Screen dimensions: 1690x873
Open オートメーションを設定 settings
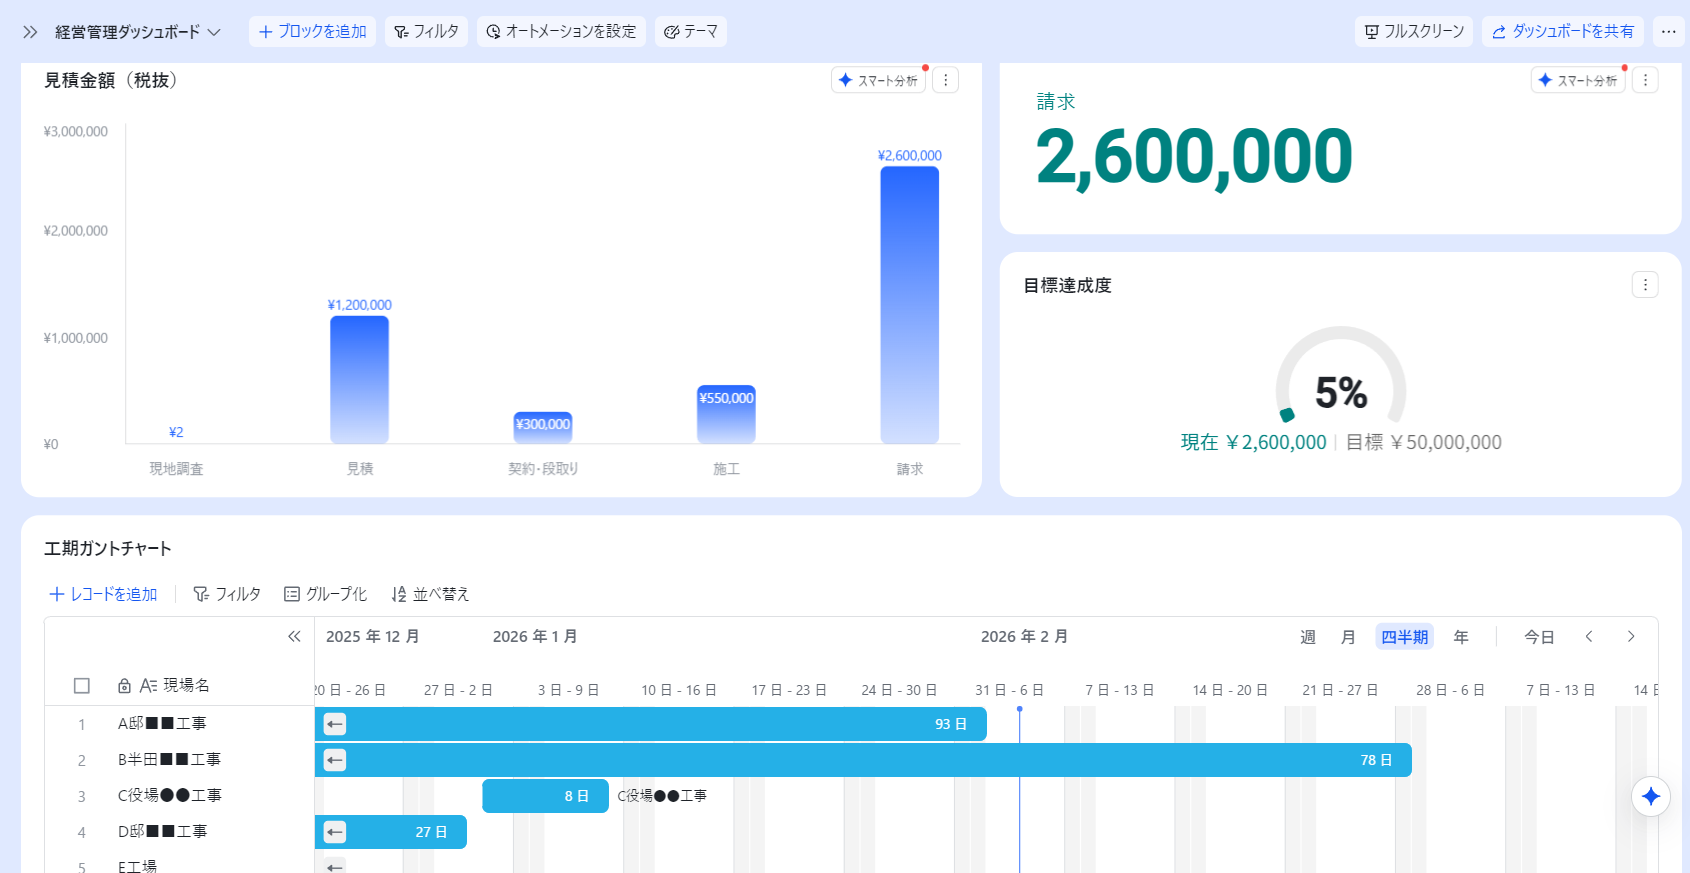561,32
